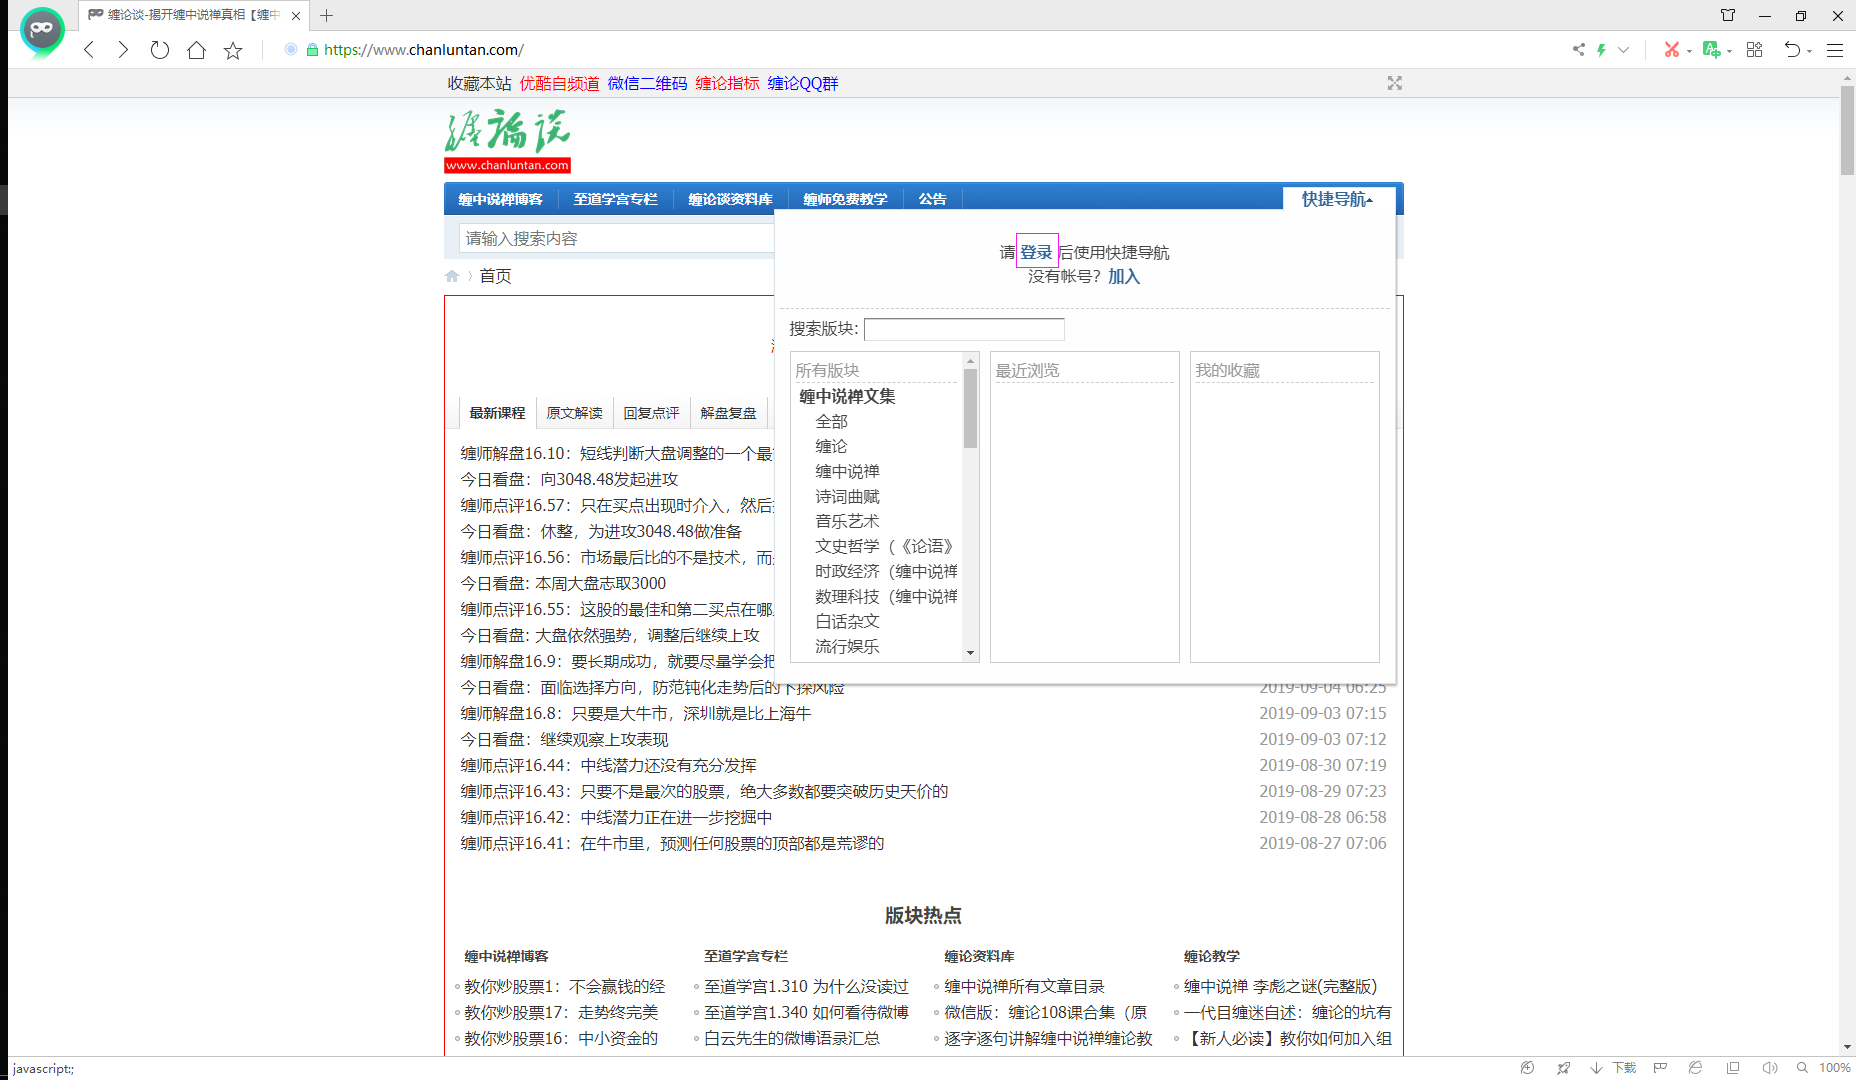Image resolution: width=1856 pixels, height=1080 pixels.
Task: Click the browser home button
Action: click(196, 50)
